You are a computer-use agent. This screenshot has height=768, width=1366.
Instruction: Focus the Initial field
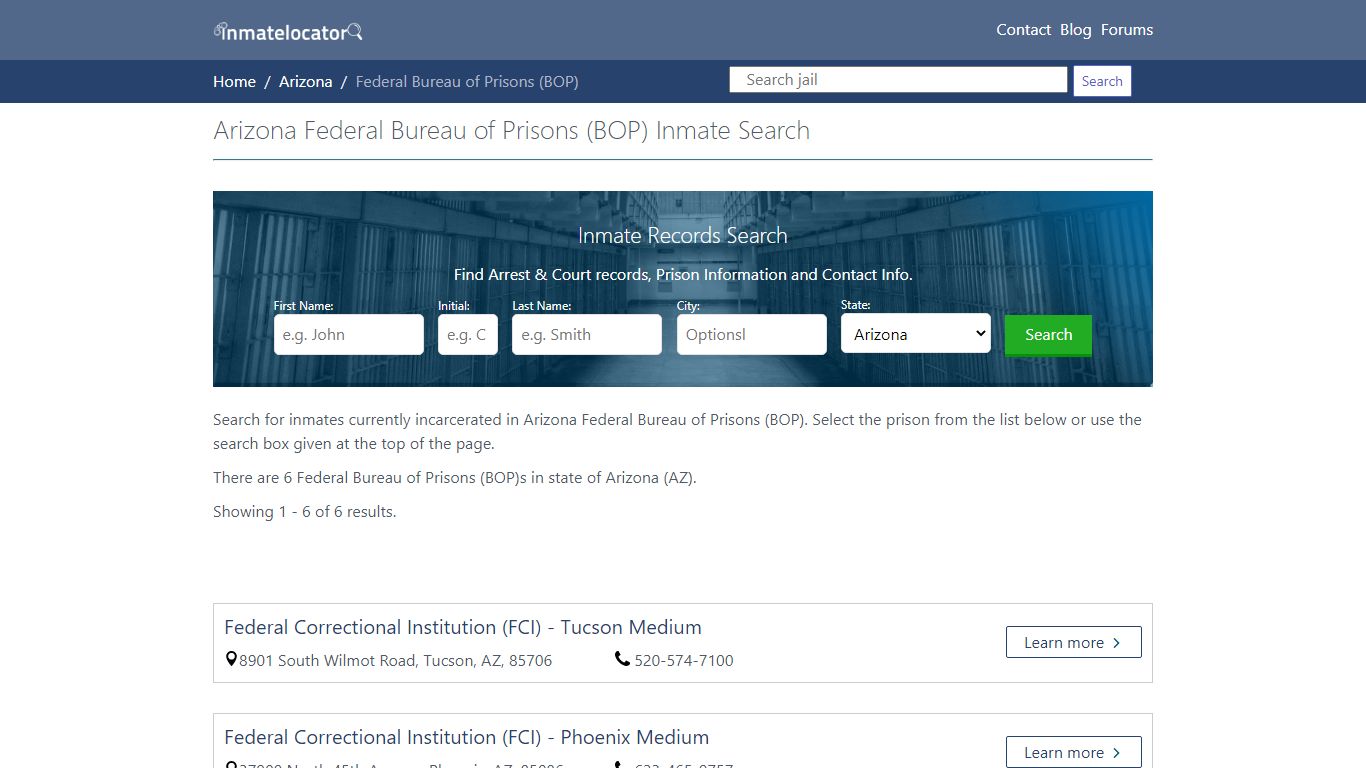point(467,334)
